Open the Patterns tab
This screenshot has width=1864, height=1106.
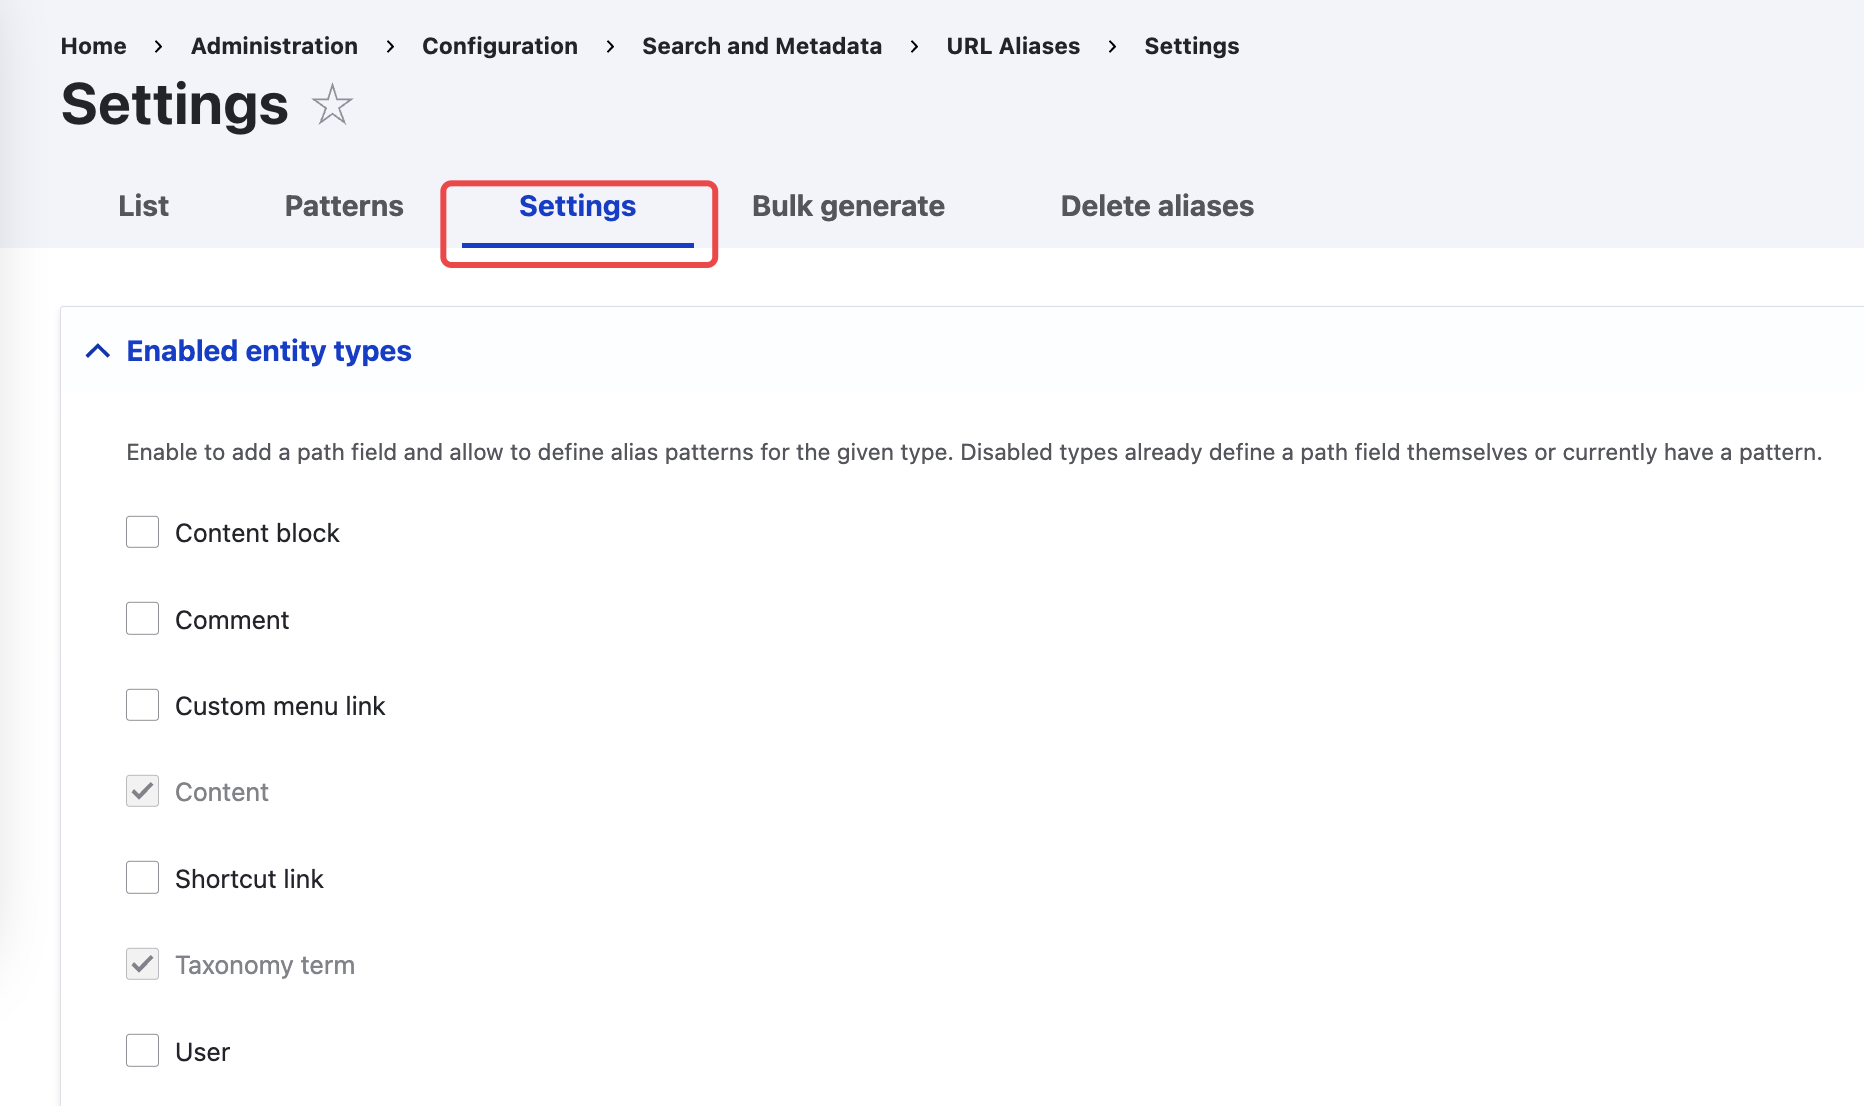point(344,206)
